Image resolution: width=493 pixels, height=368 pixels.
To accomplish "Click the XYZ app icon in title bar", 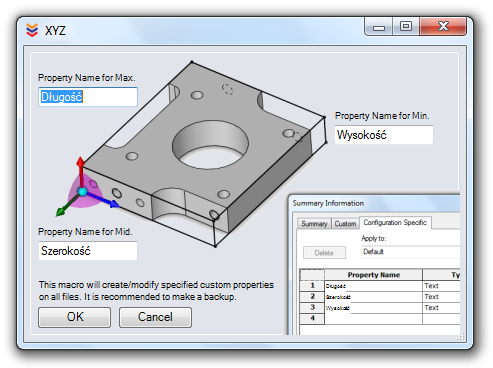I will coord(32,30).
